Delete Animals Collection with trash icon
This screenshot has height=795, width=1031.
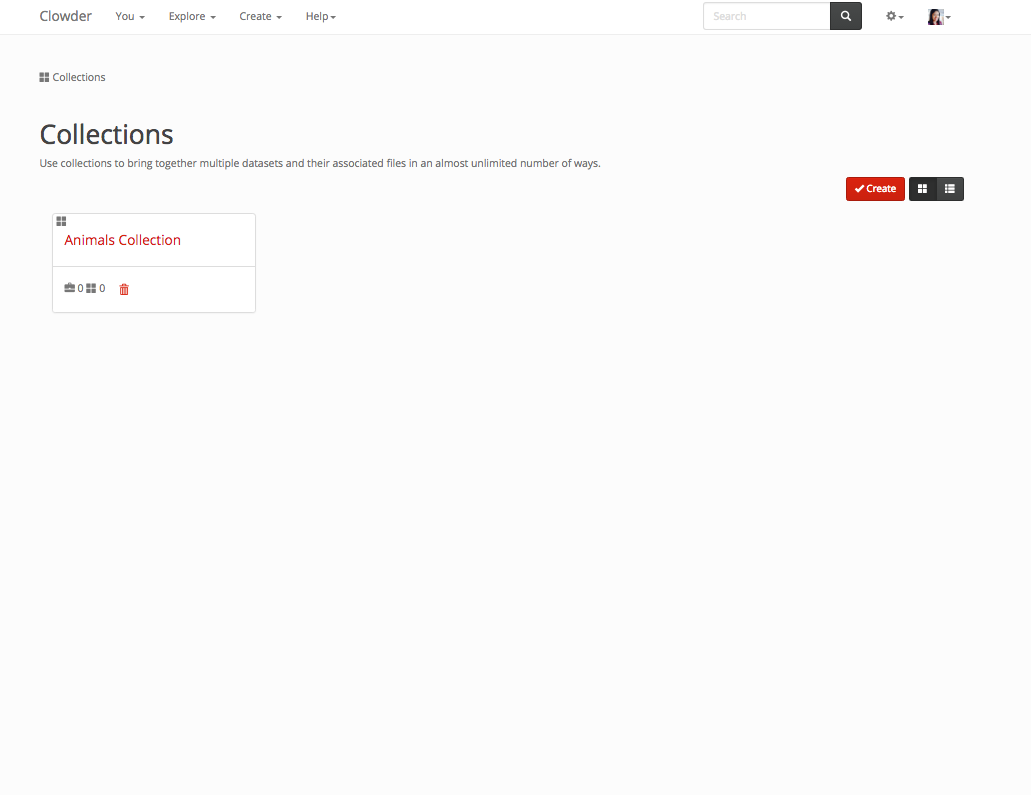click(124, 289)
